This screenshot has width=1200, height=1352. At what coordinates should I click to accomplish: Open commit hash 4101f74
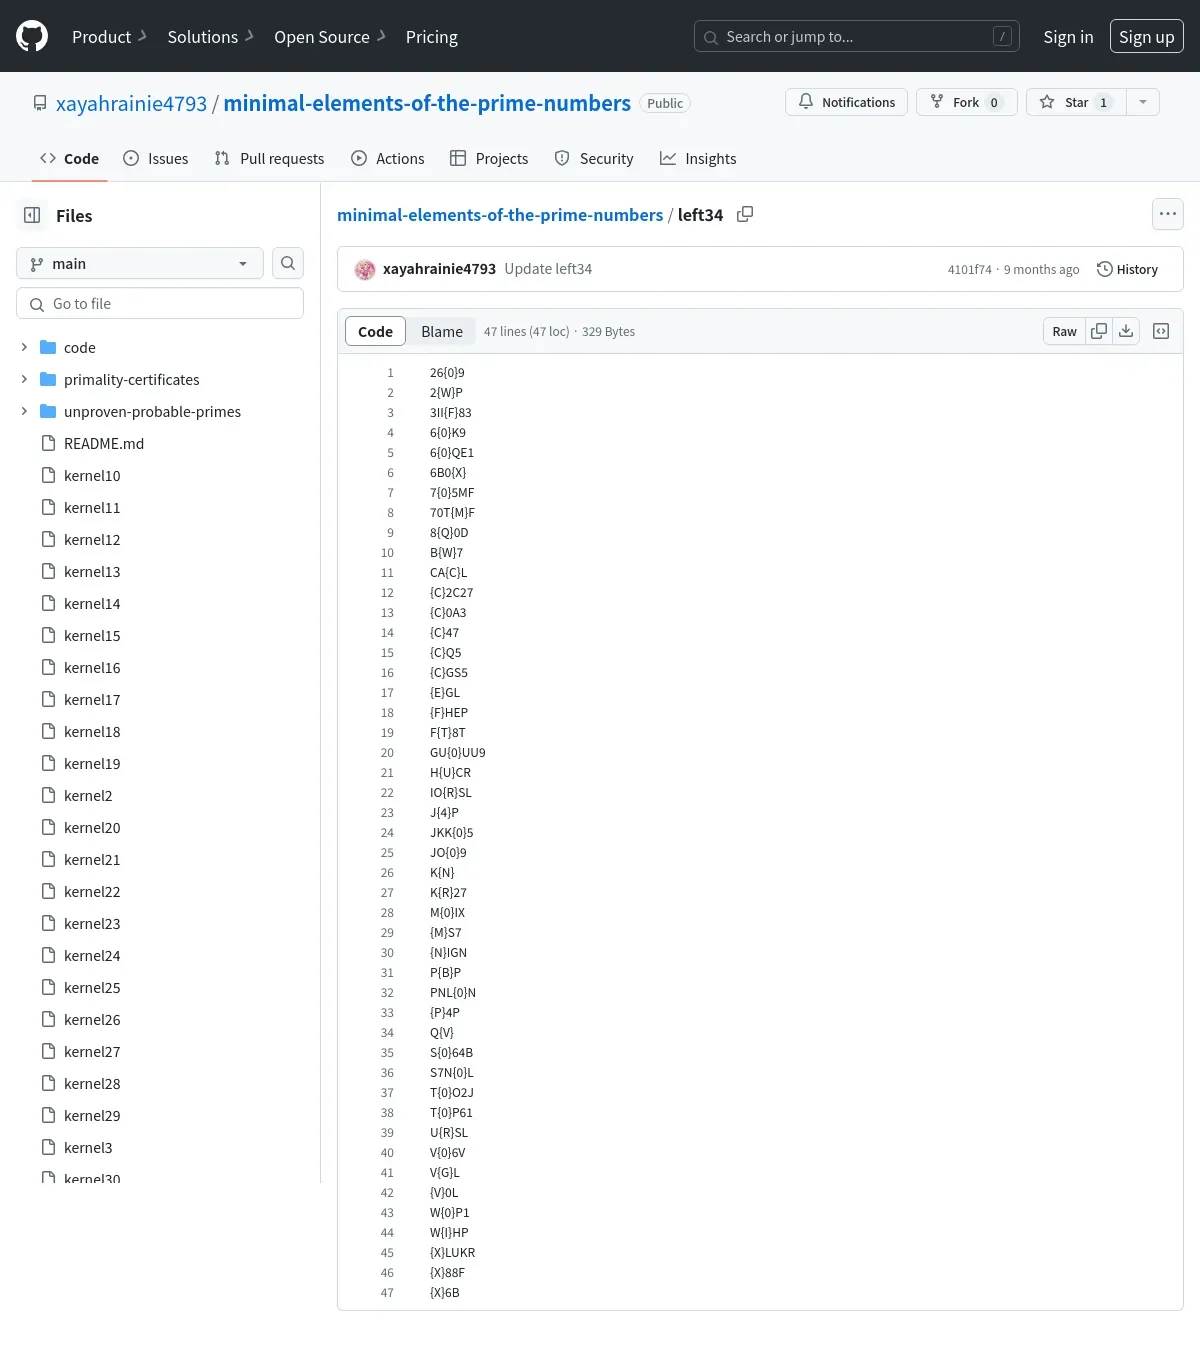[x=969, y=270]
